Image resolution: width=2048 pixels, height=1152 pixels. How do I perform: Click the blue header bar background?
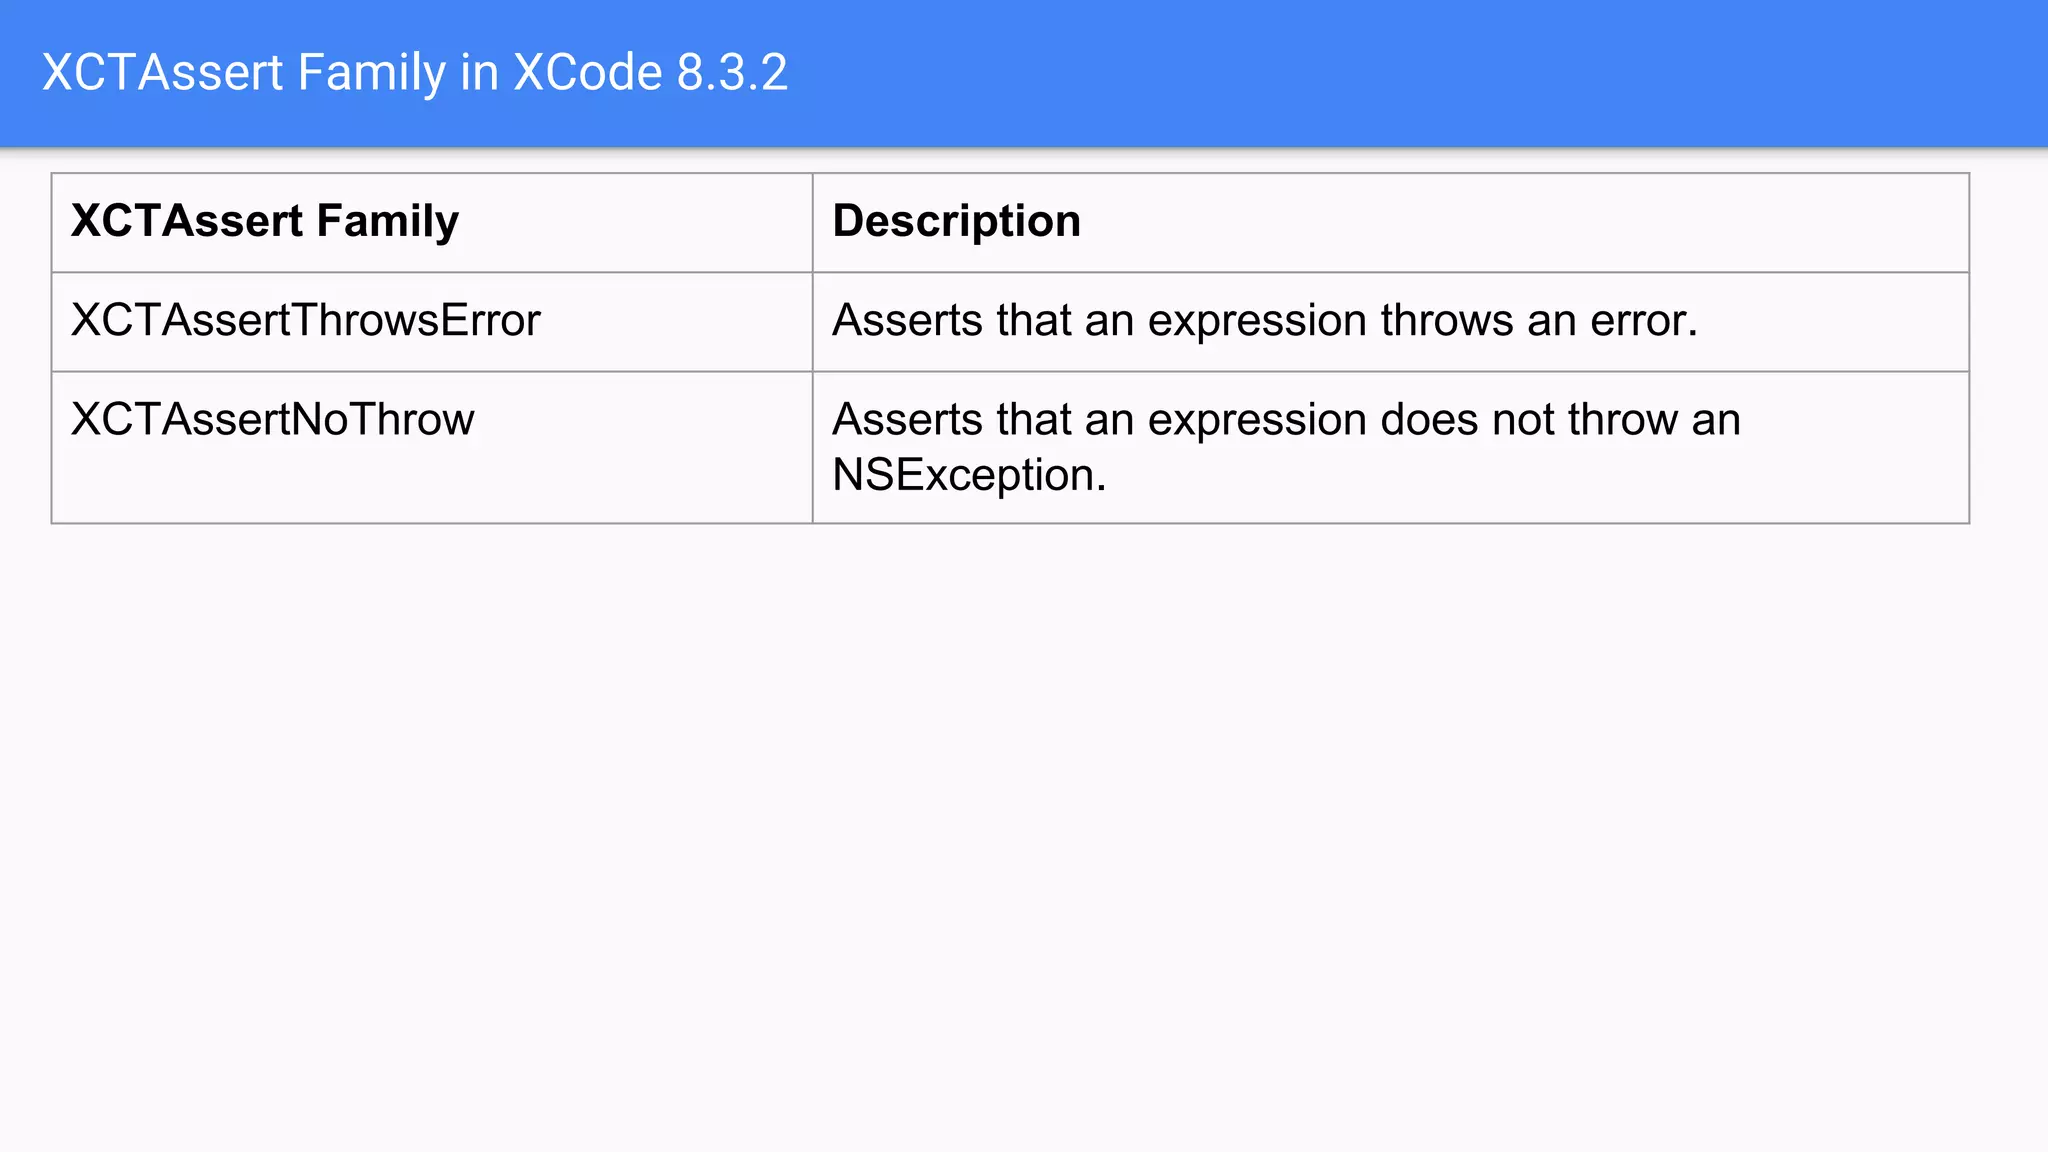click(1400, 73)
